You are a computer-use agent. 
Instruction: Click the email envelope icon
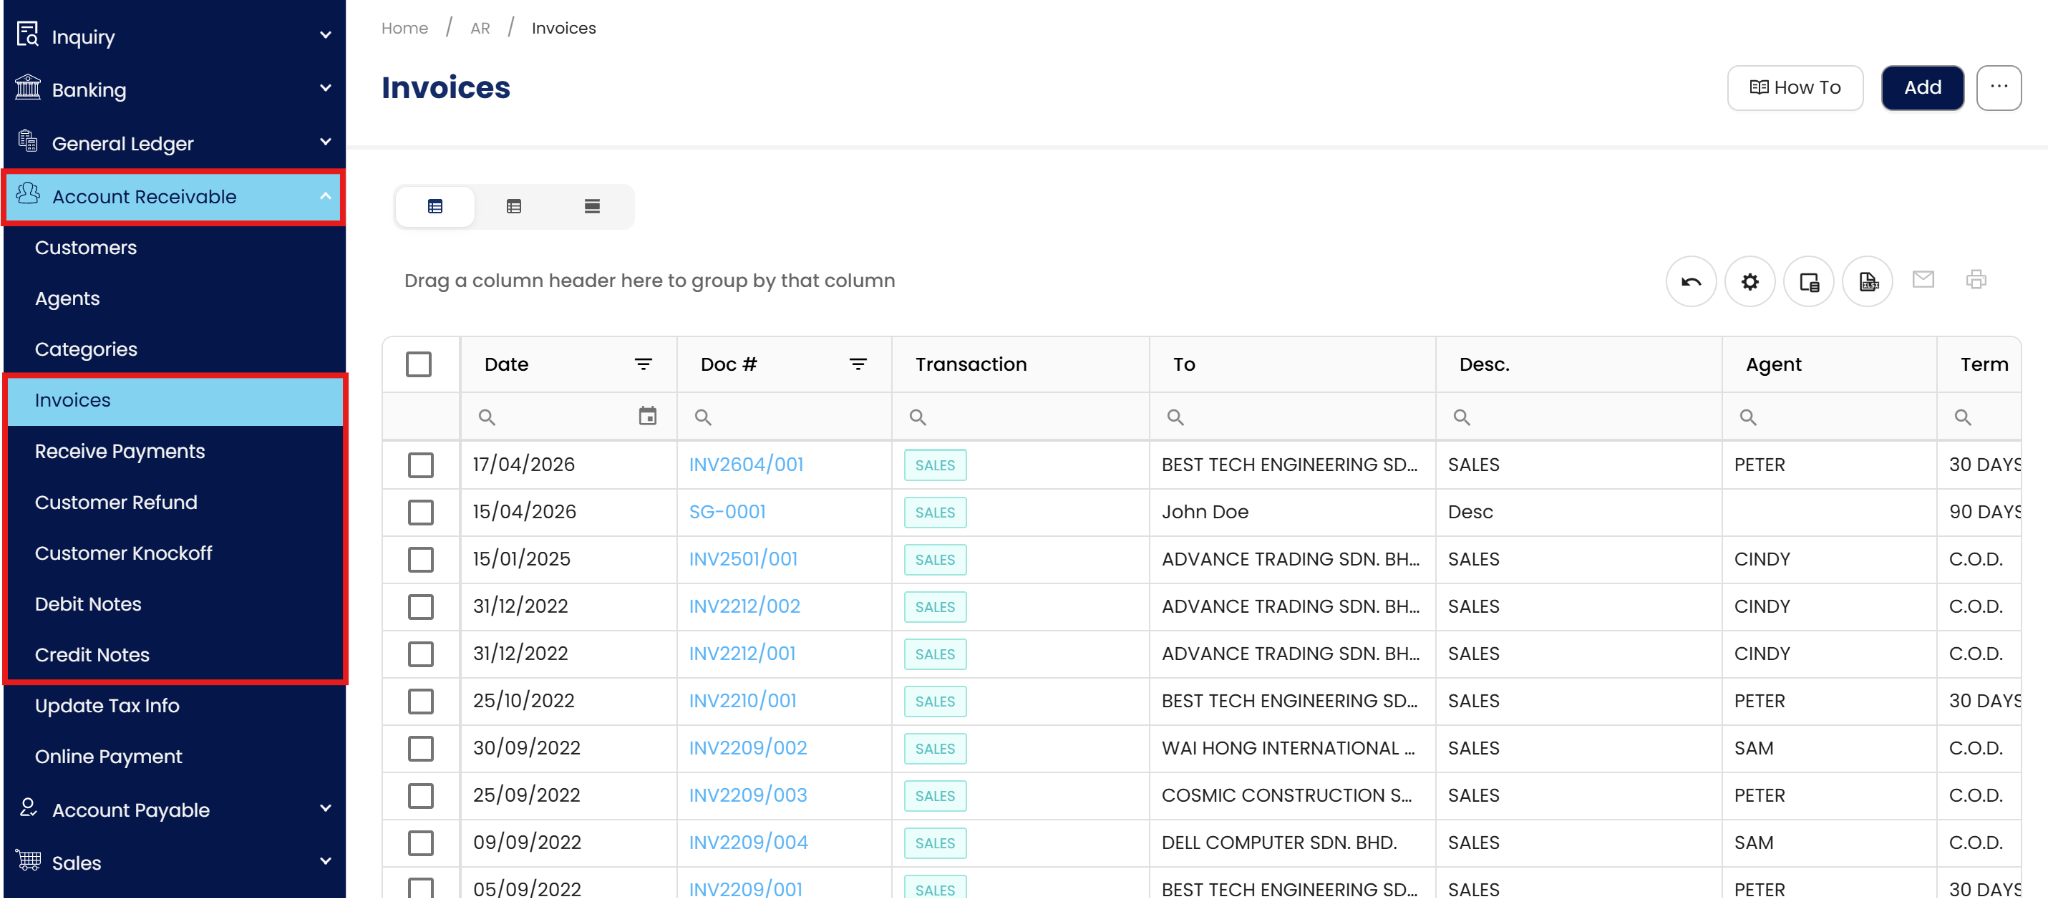1923,280
